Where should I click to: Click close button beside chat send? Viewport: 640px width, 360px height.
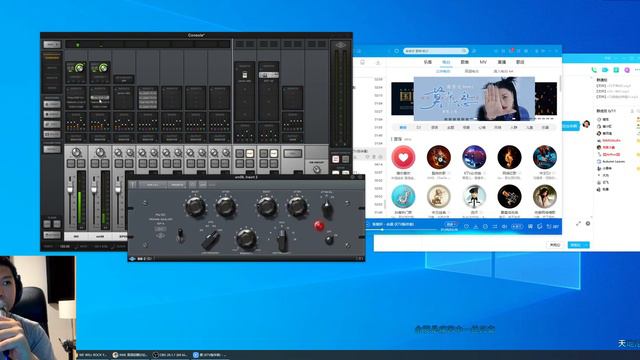pyautogui.click(x=555, y=245)
